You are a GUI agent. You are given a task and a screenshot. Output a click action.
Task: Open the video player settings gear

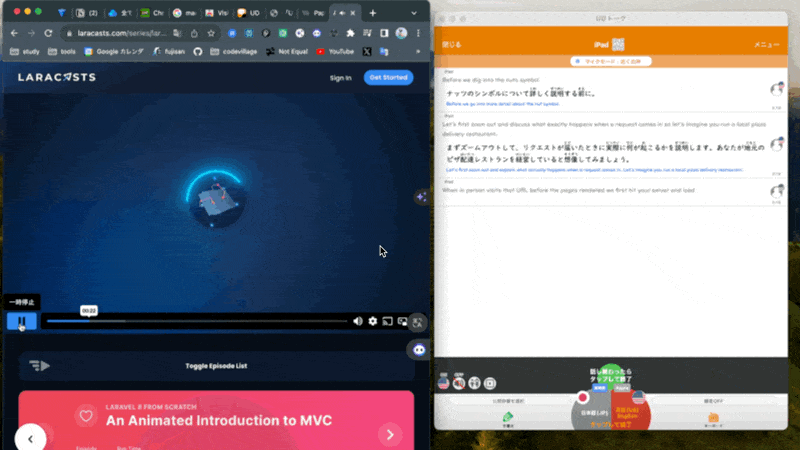point(373,321)
